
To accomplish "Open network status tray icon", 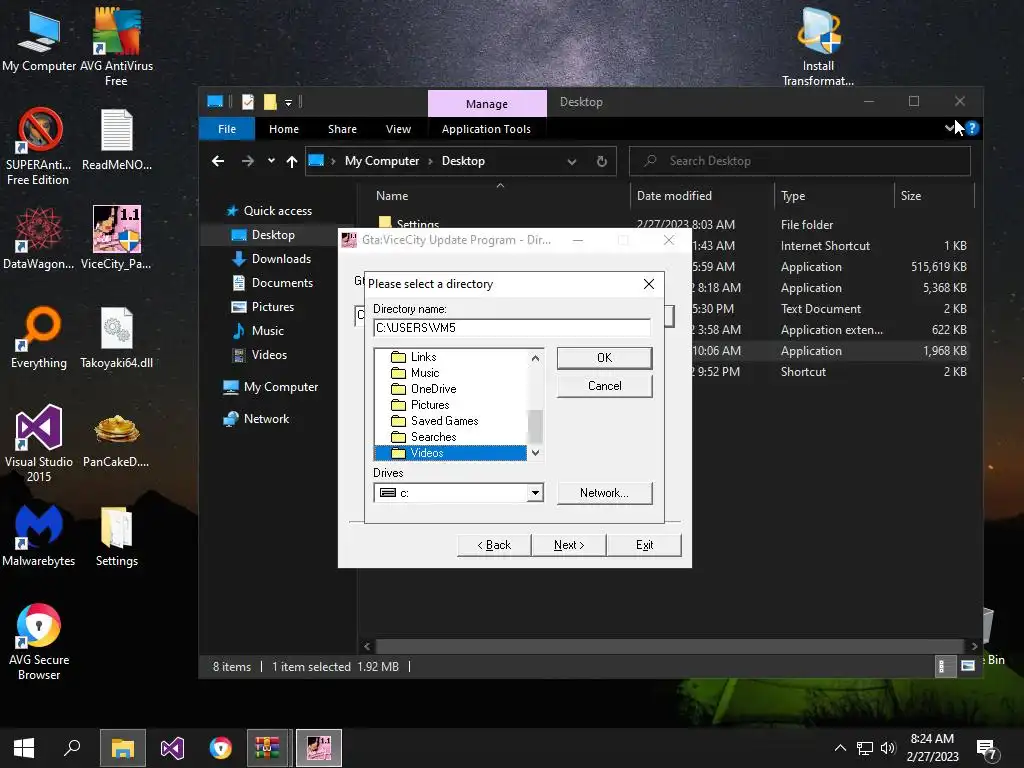I will point(865,748).
